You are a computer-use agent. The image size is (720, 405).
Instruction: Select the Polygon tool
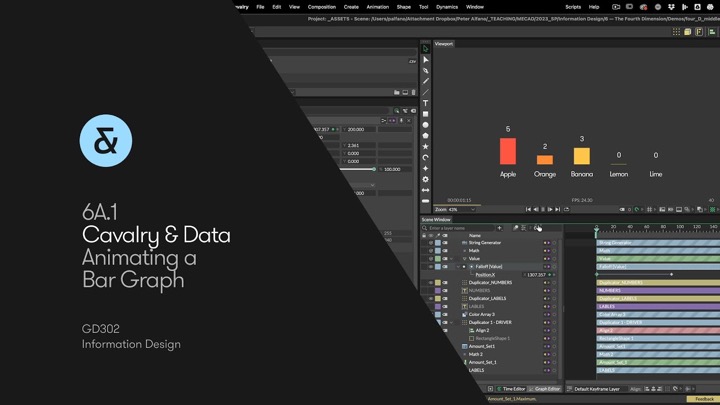point(426,135)
